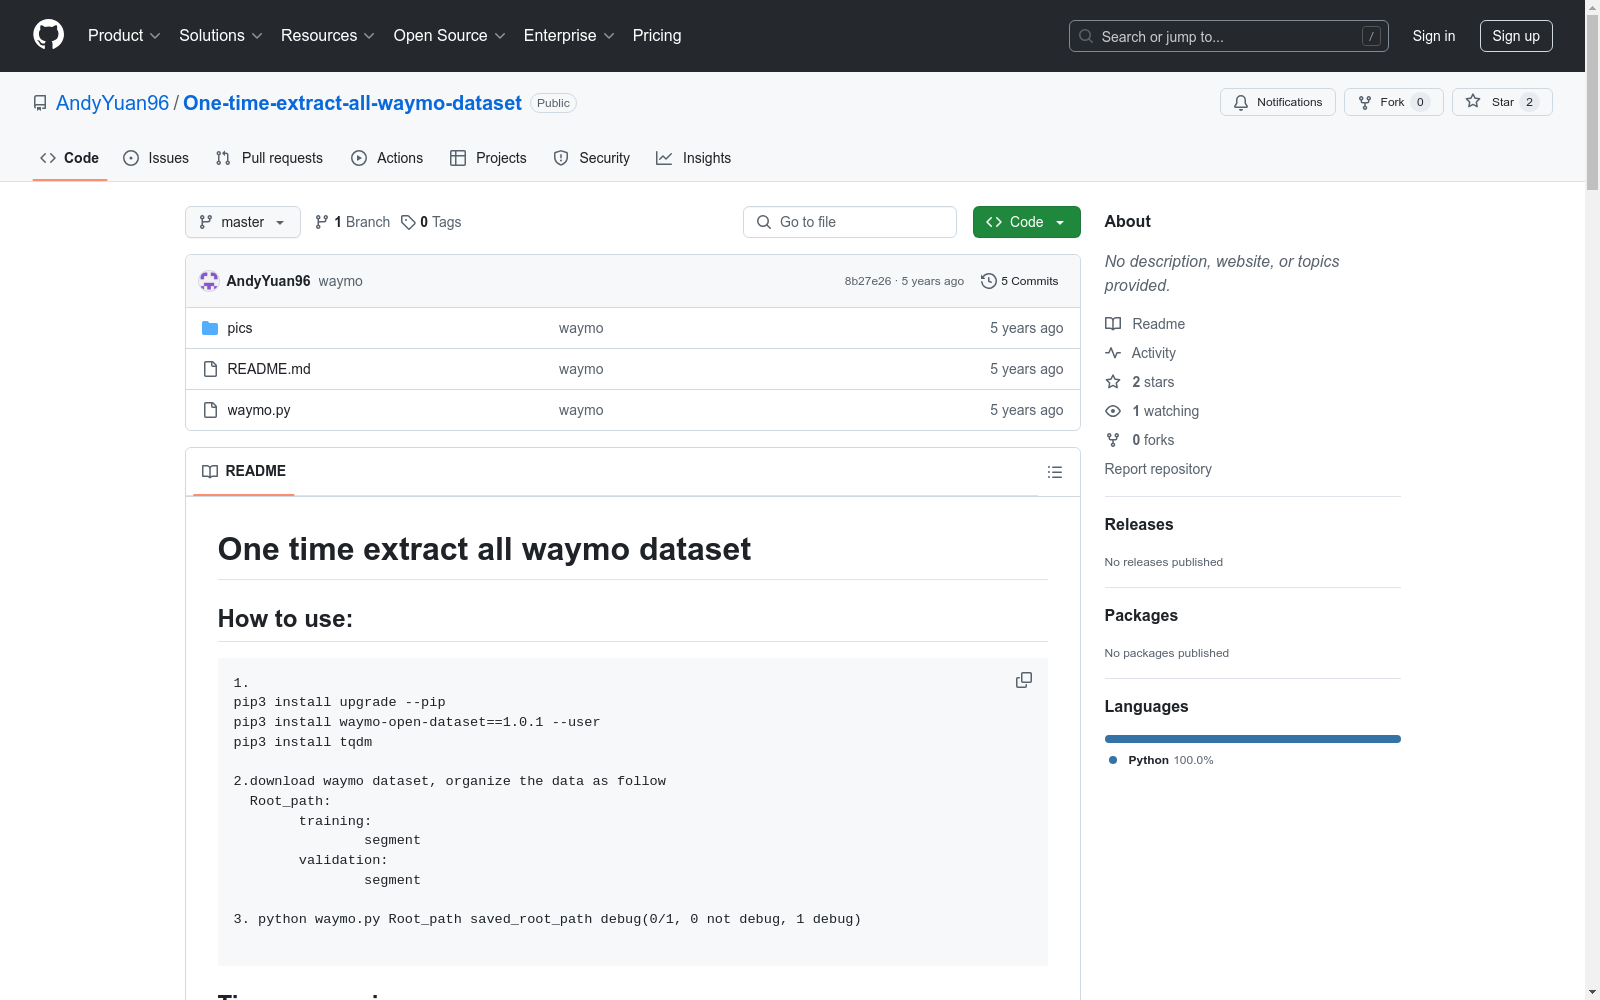View the 1 Branch link
The height and width of the screenshot is (1000, 1600).
click(x=352, y=222)
